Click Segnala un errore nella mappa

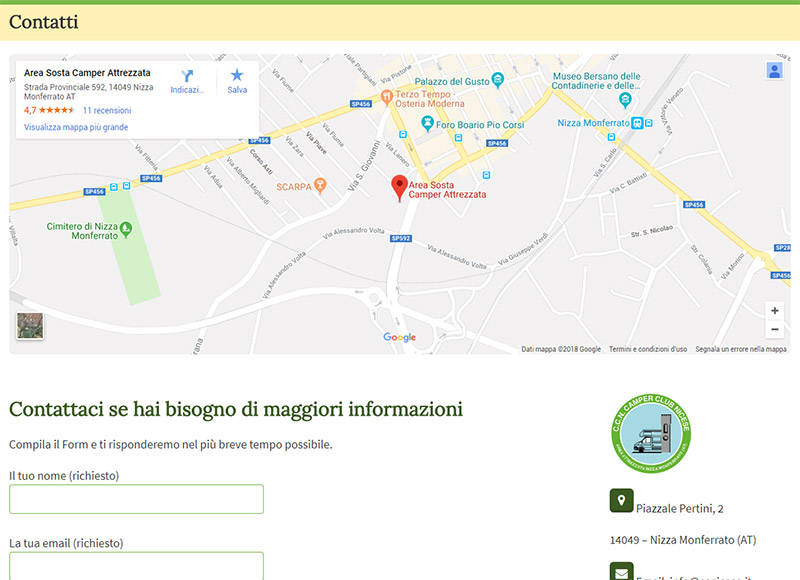741,349
